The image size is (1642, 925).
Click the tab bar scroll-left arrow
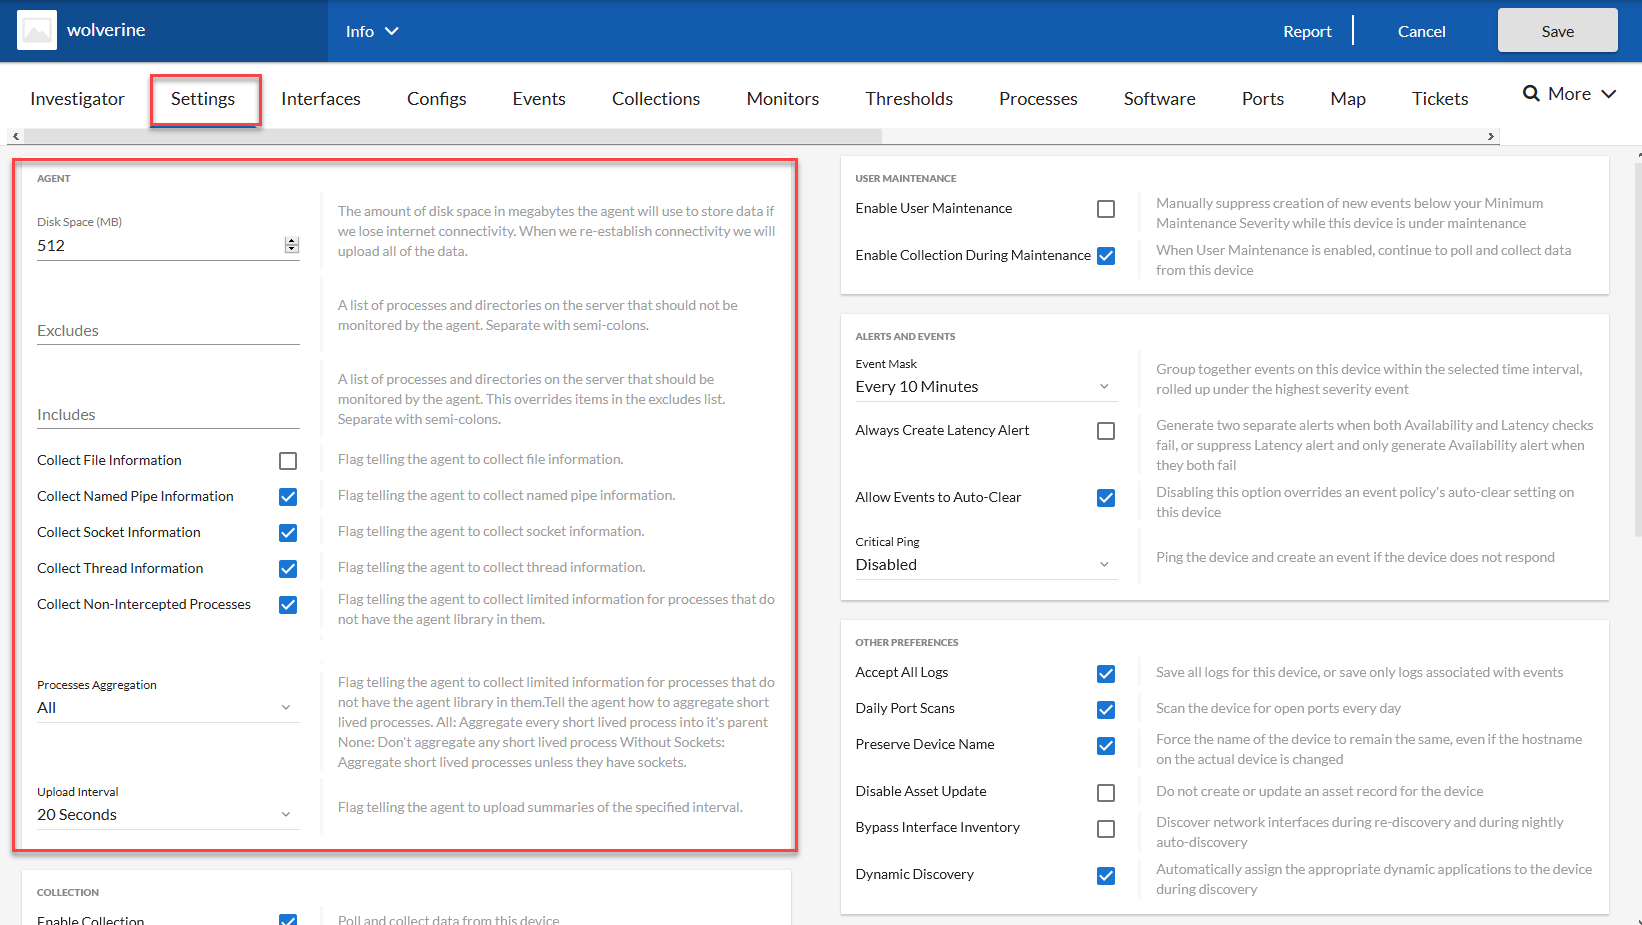click(15, 136)
